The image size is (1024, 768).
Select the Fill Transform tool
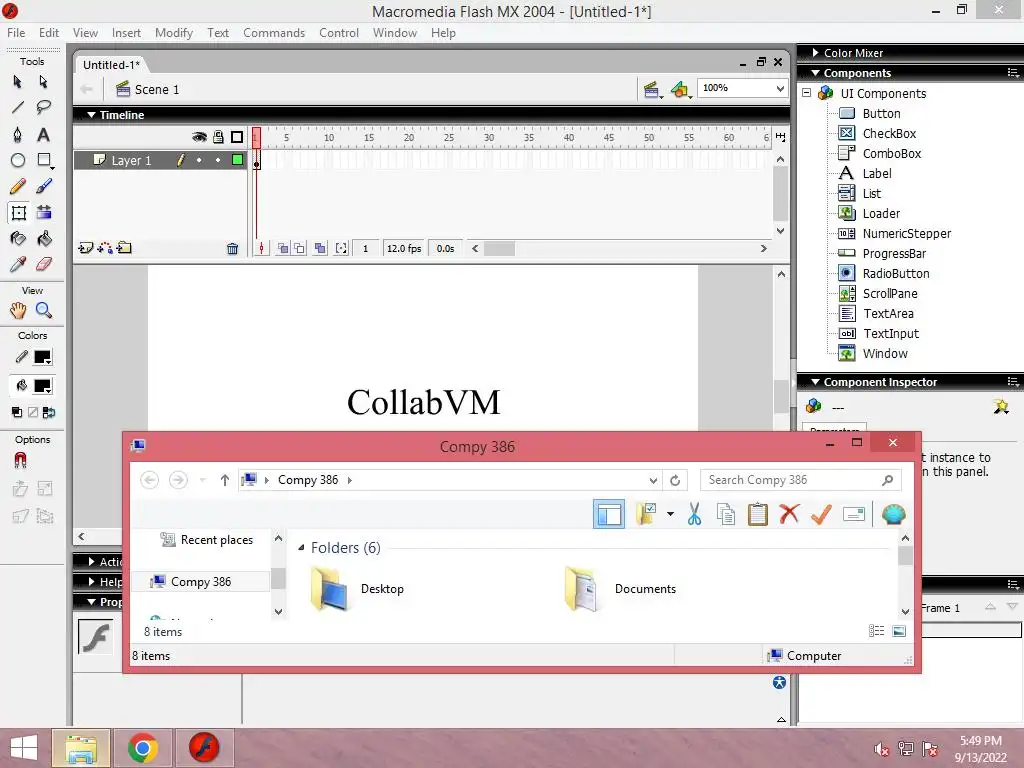point(44,213)
